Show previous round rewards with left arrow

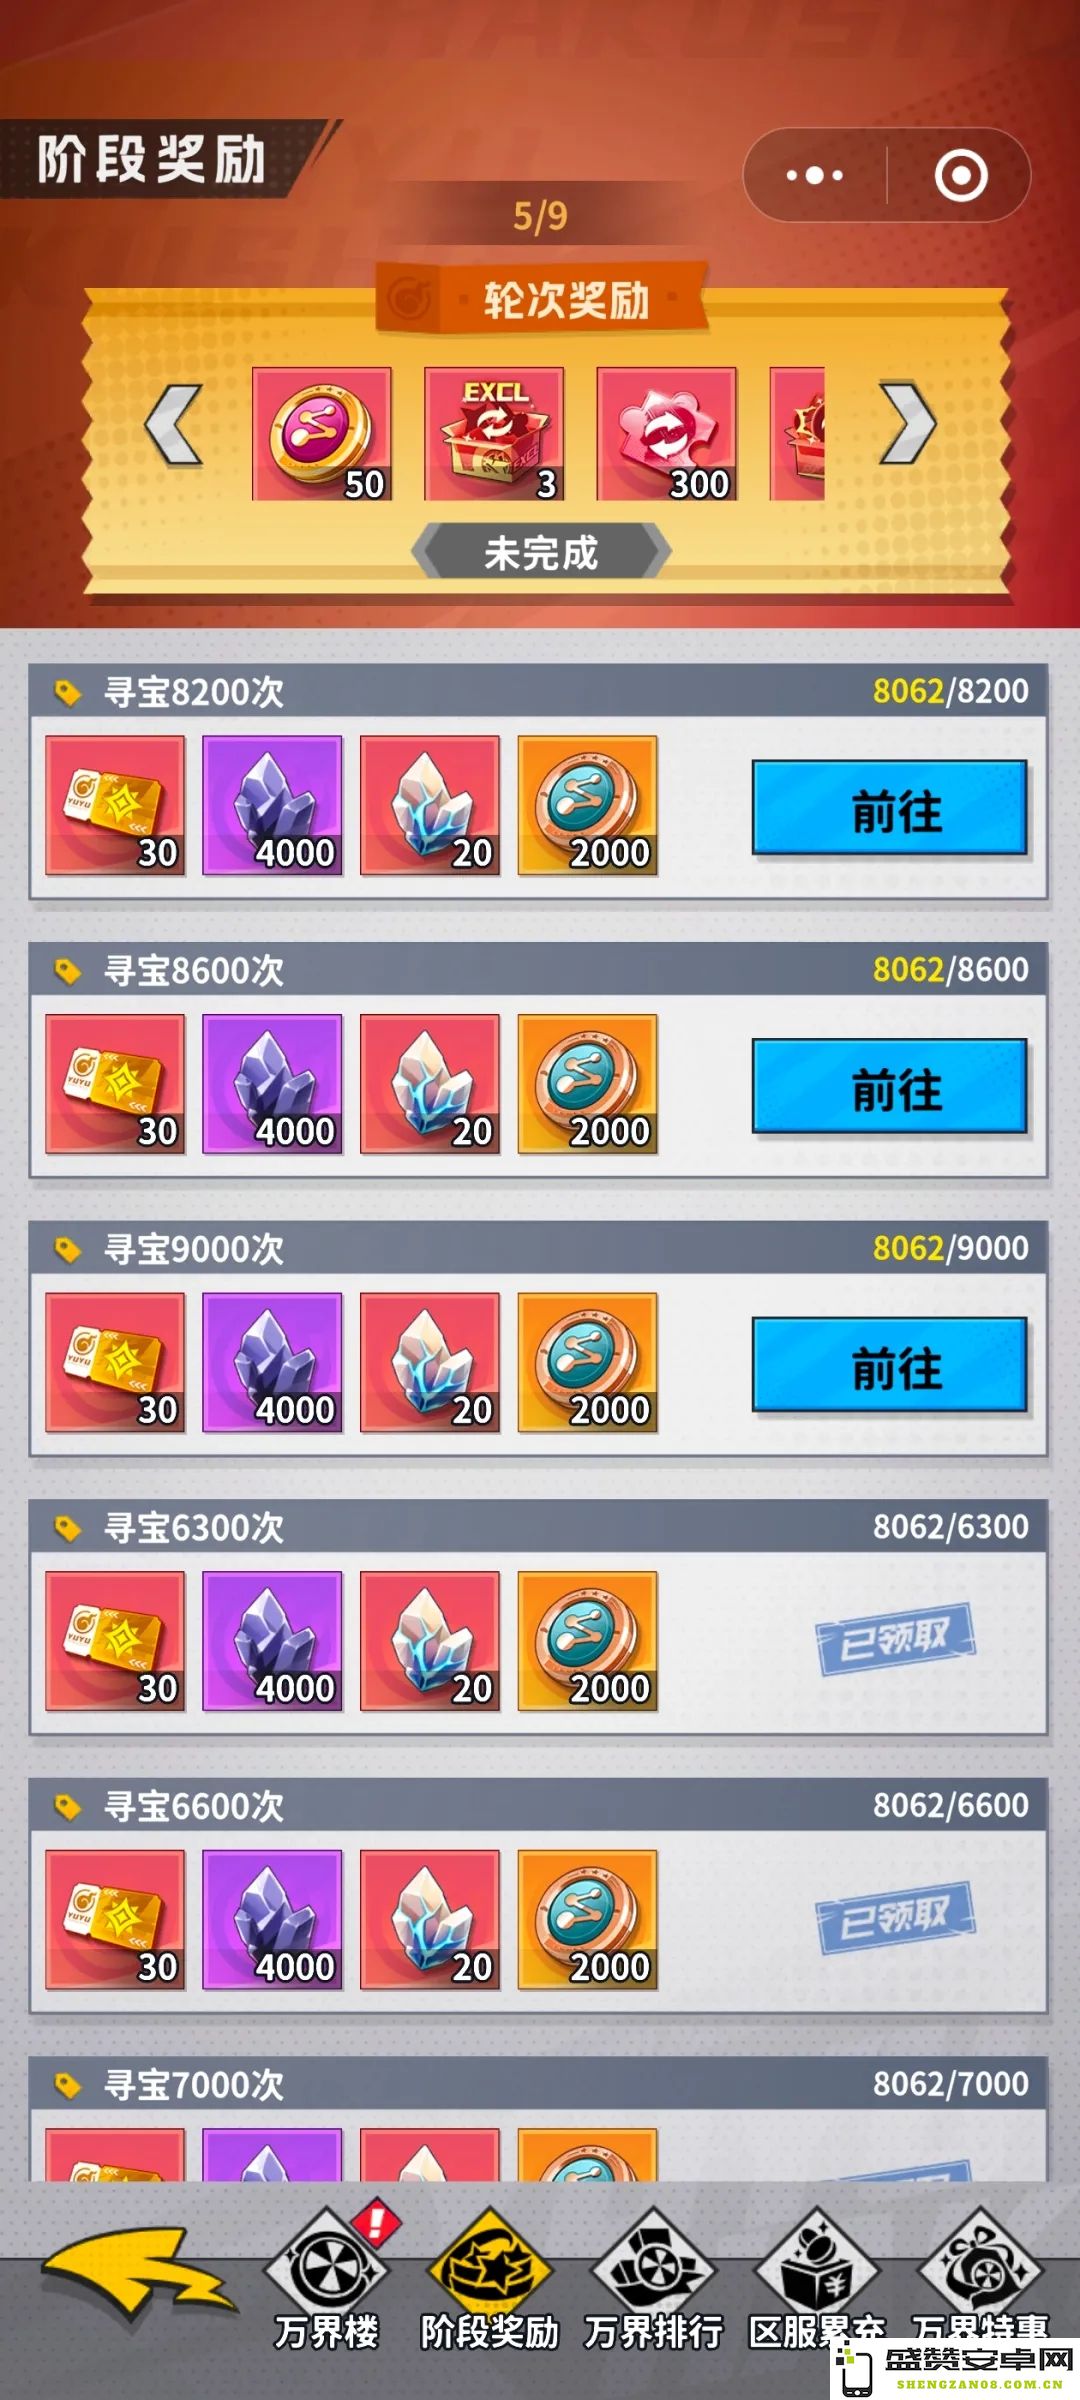click(x=174, y=424)
